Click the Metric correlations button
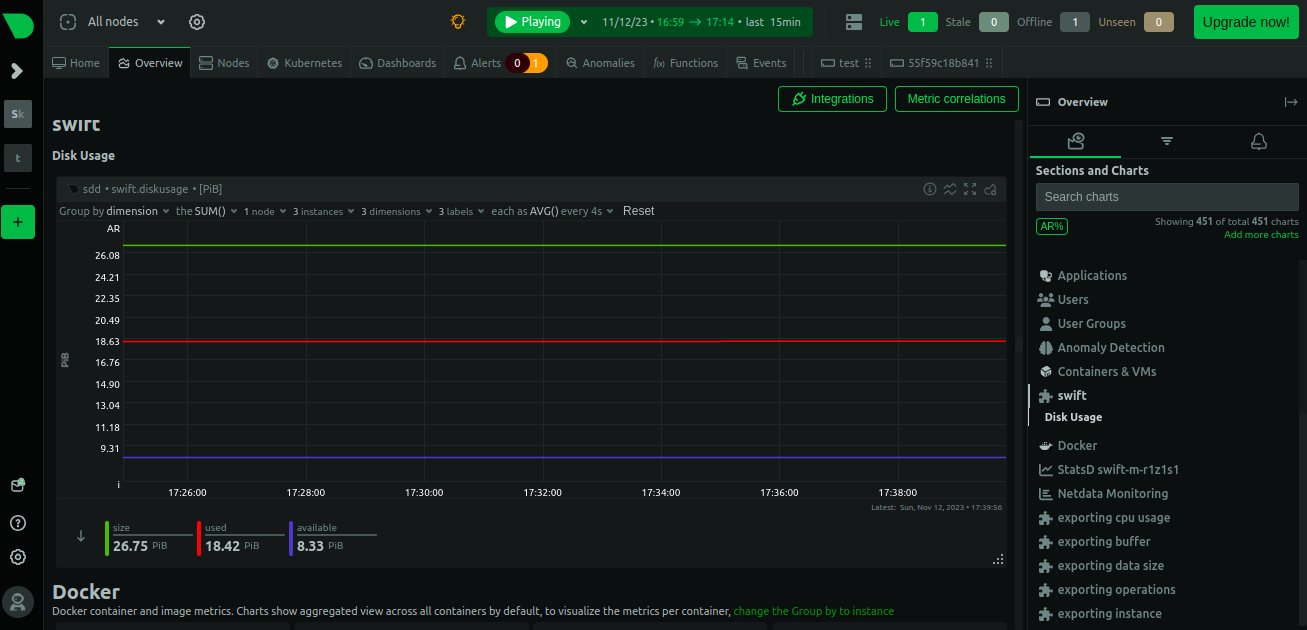1307x630 pixels. point(956,99)
